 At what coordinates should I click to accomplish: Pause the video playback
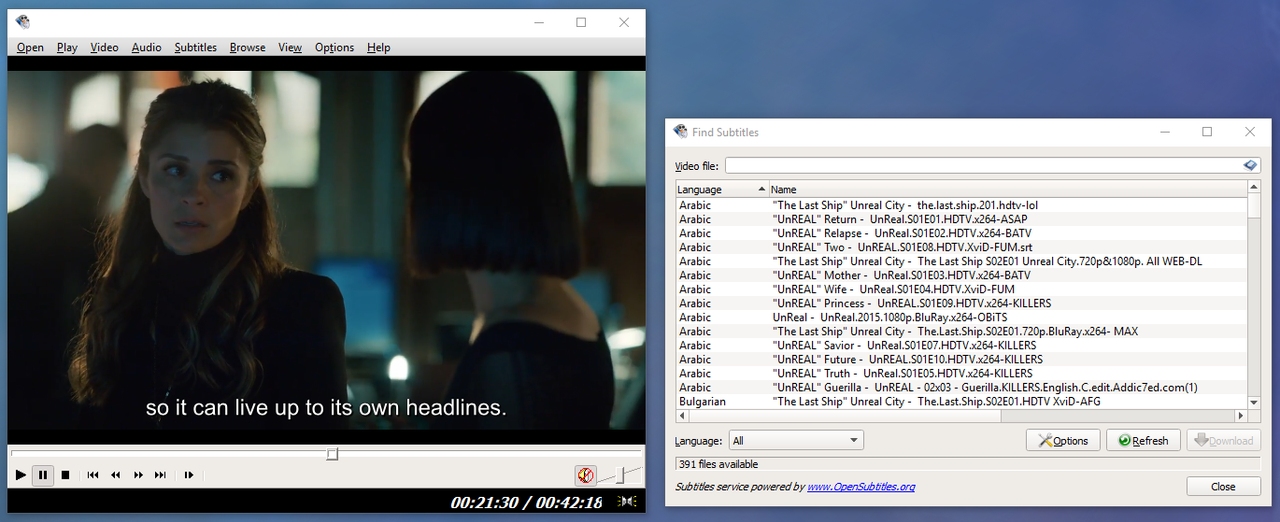42,475
